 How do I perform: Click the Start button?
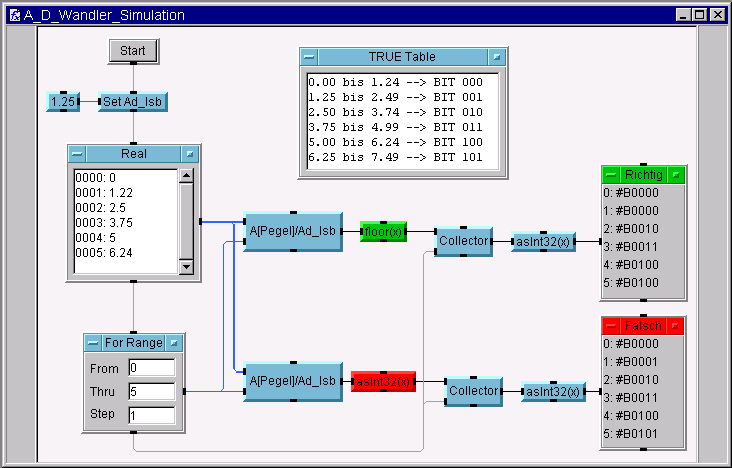133,51
